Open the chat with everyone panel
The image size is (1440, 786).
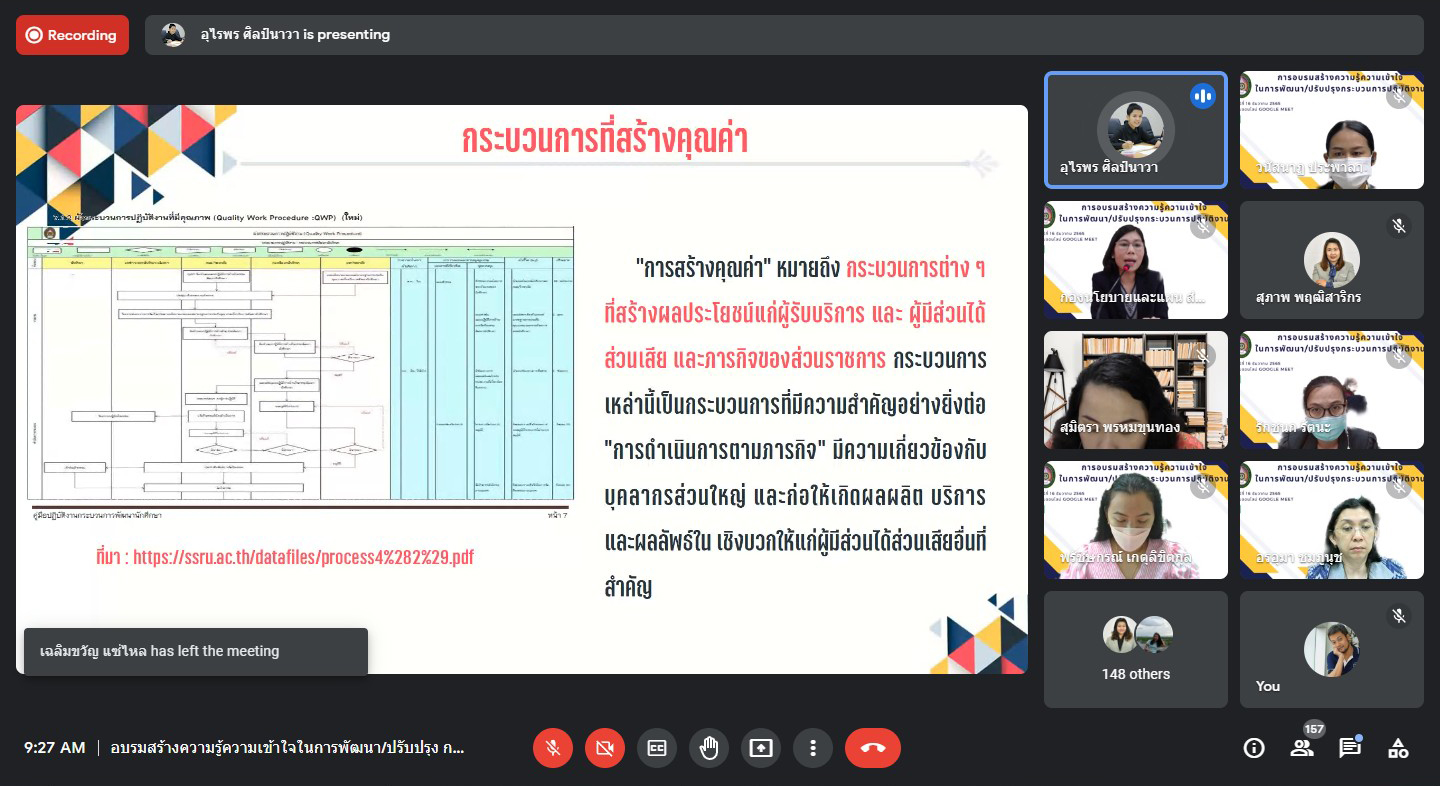1350,748
